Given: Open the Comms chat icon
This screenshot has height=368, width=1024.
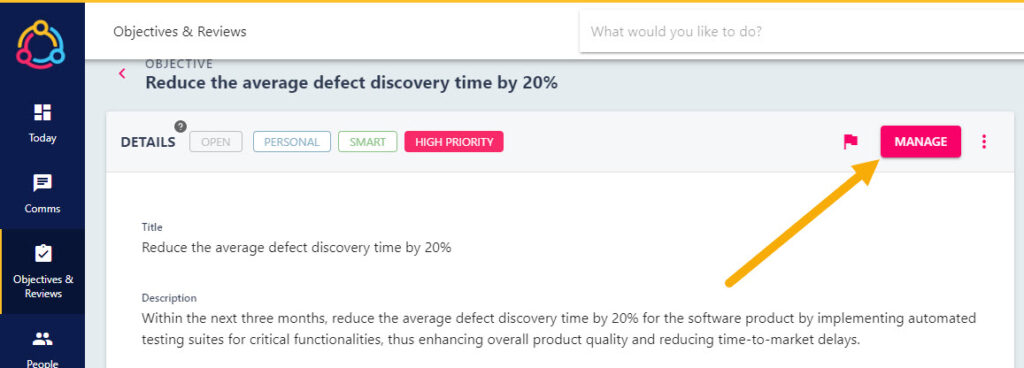Looking at the screenshot, I should [x=42, y=183].
